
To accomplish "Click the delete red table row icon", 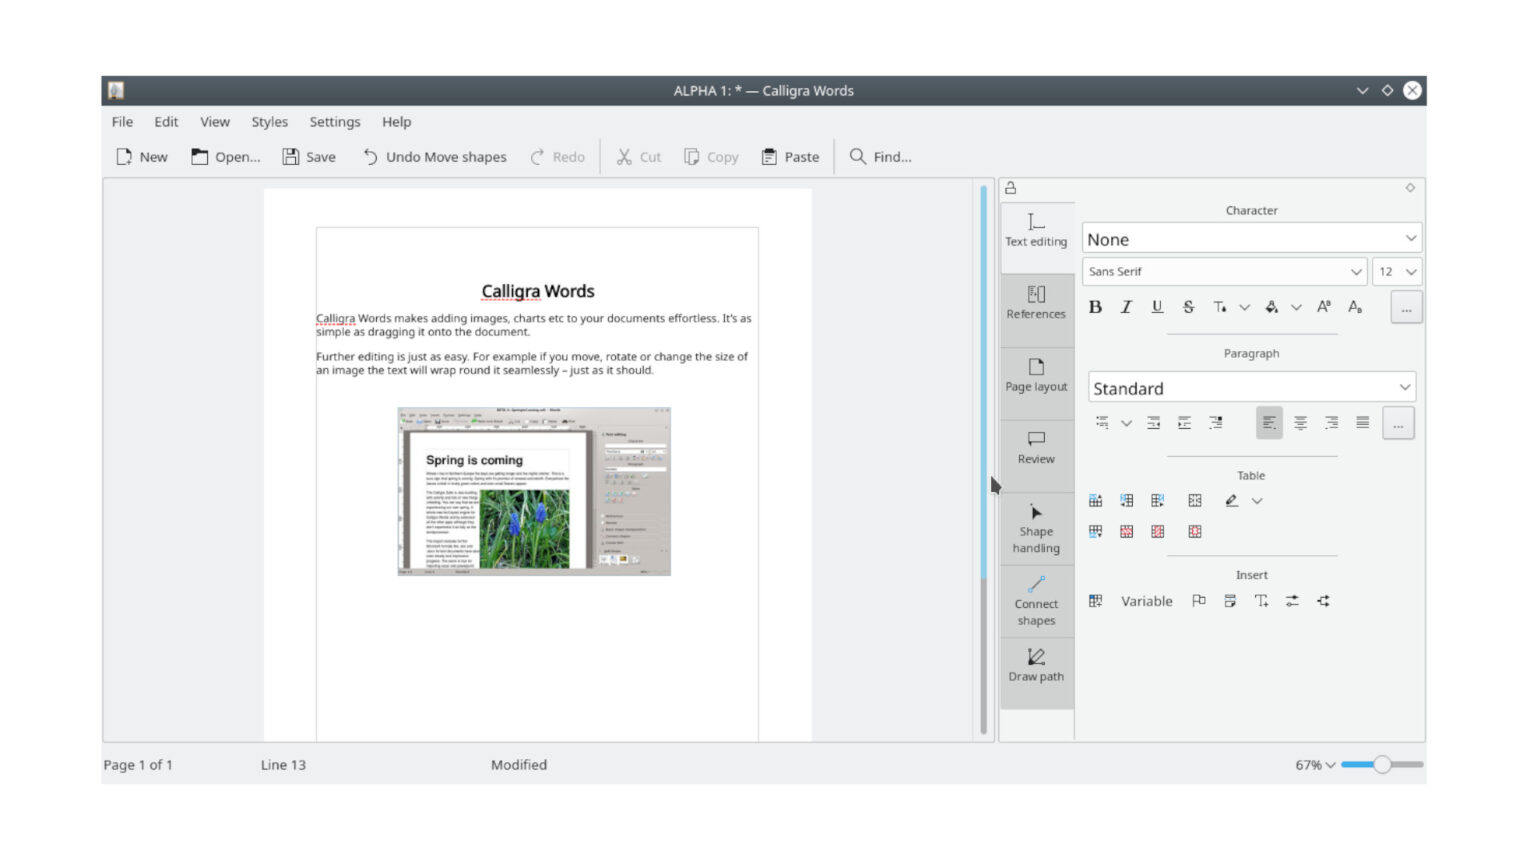I will 1126,531.
